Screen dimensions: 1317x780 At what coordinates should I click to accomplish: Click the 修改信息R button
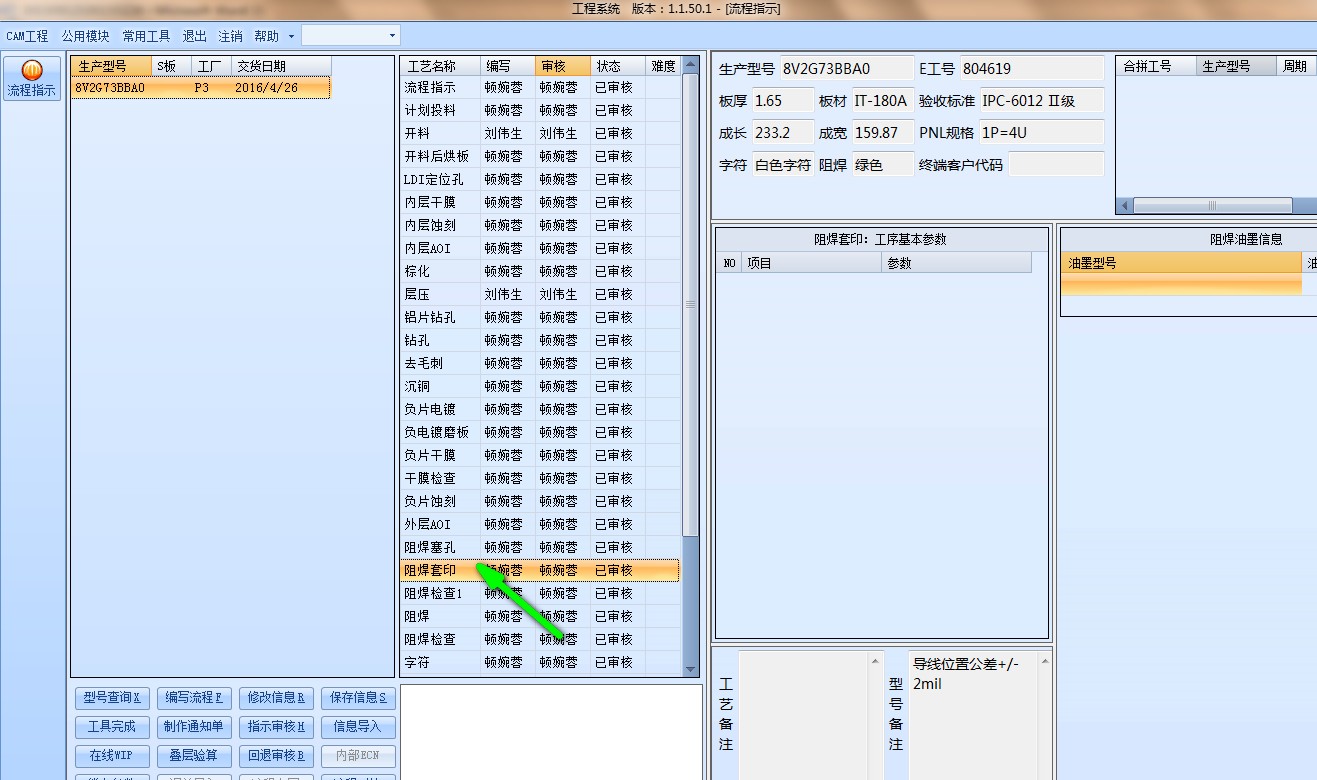click(x=276, y=697)
